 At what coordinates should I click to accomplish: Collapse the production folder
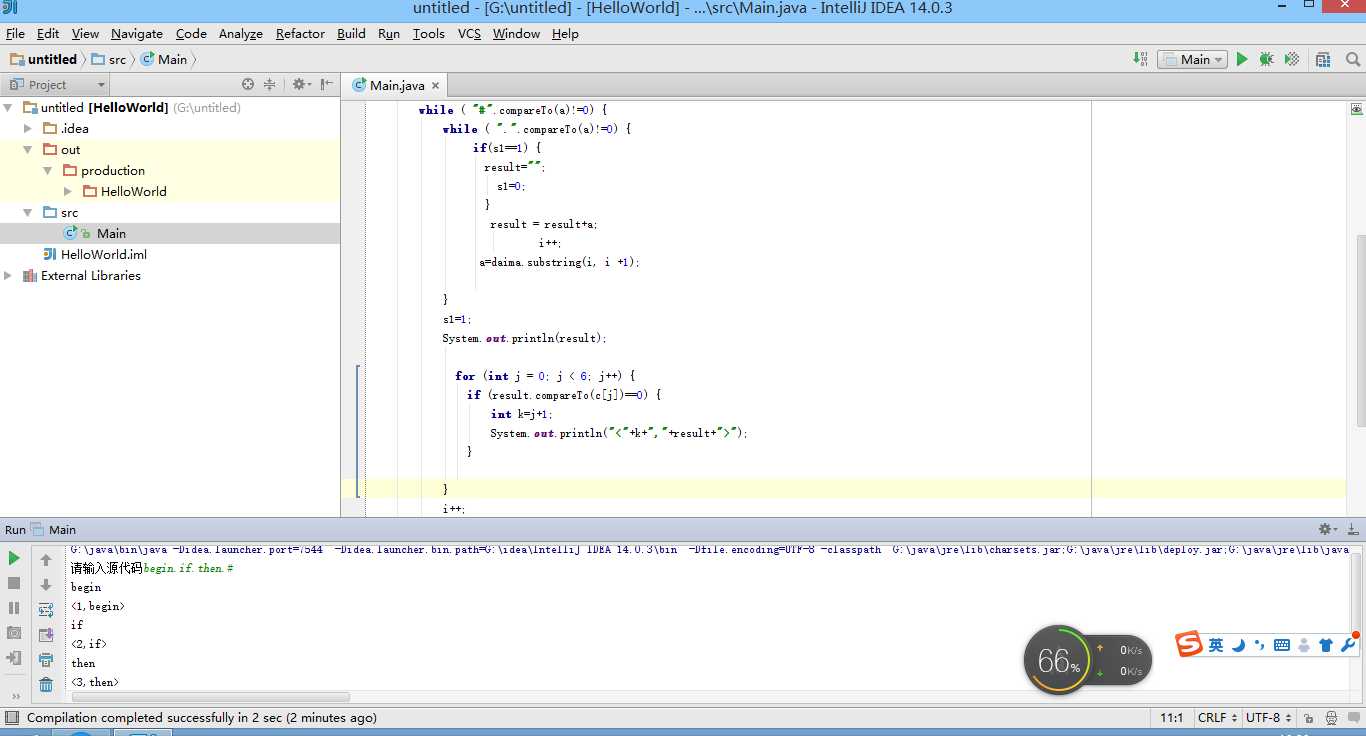[x=48, y=170]
